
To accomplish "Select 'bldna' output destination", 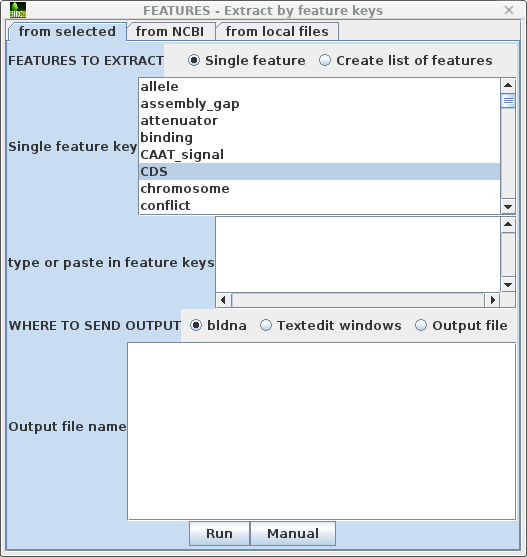I will 218,325.
